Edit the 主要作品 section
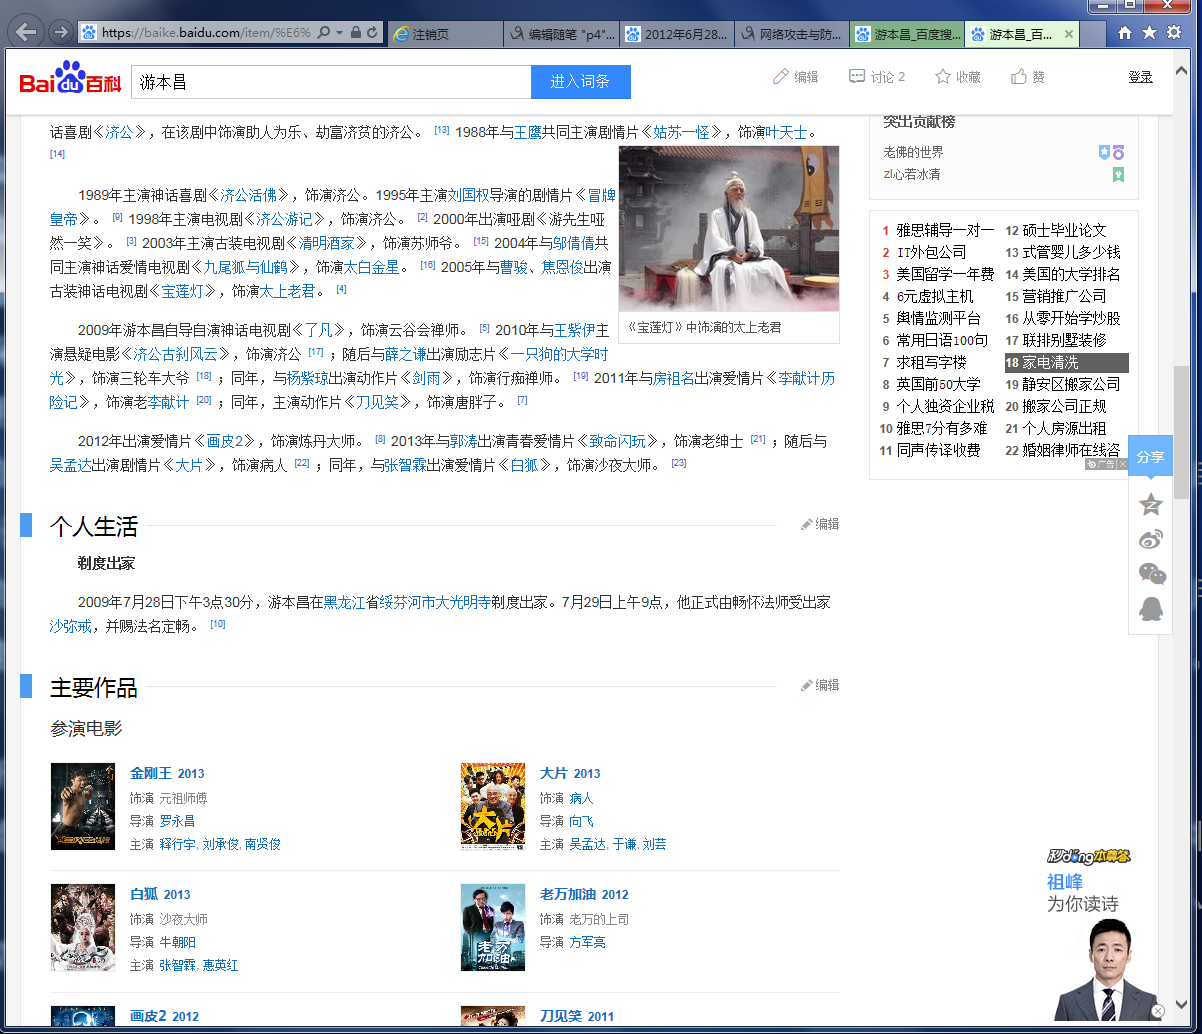1202x1034 pixels. coord(820,685)
